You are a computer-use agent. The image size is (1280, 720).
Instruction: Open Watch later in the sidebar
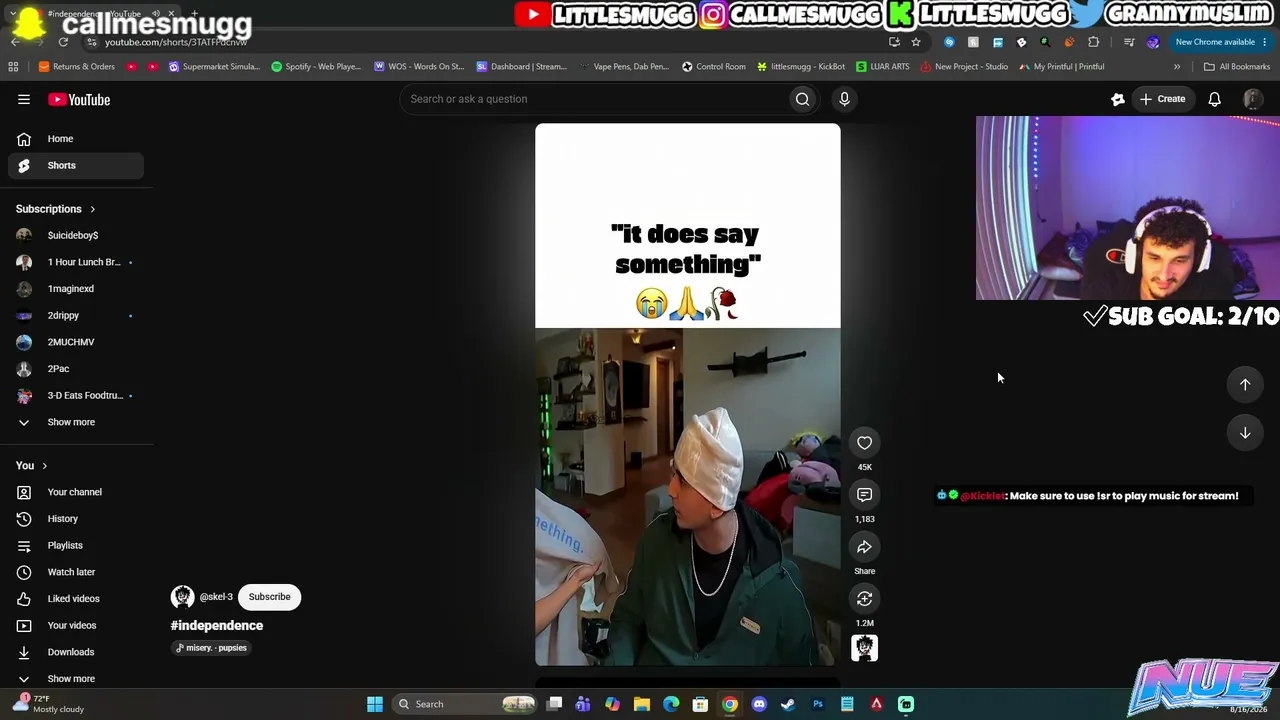click(x=76, y=572)
